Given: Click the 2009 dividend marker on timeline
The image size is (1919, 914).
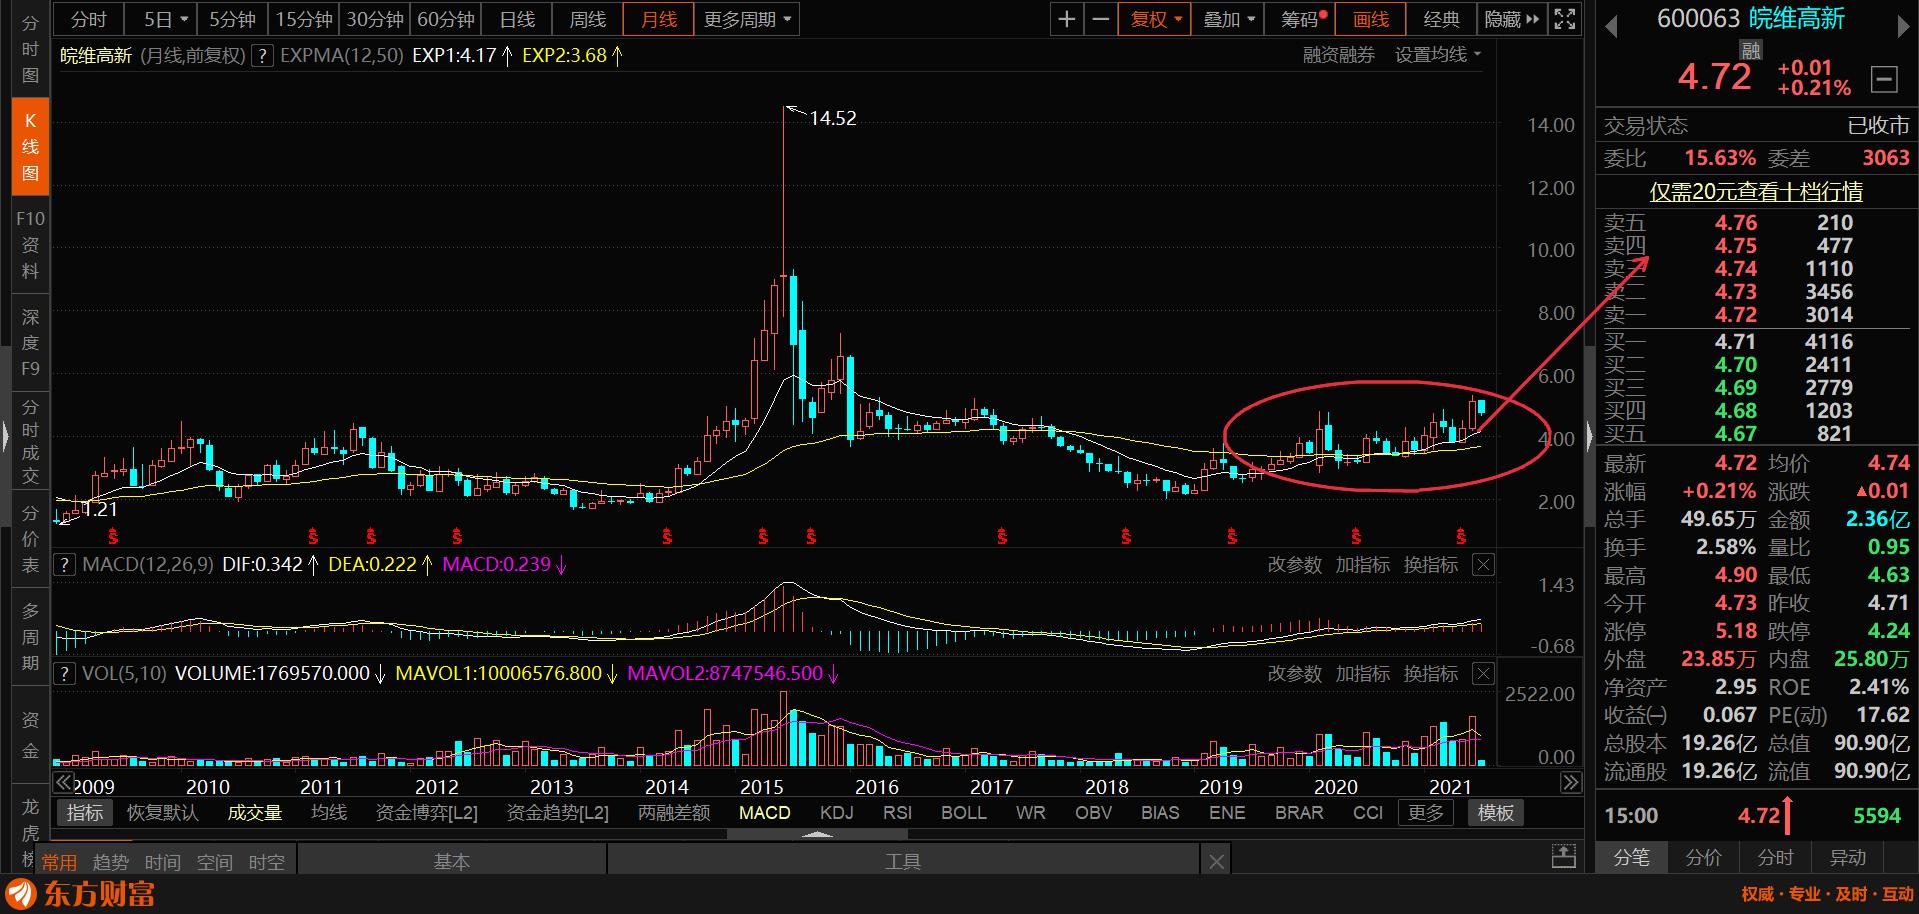Looking at the screenshot, I should coord(113,537).
